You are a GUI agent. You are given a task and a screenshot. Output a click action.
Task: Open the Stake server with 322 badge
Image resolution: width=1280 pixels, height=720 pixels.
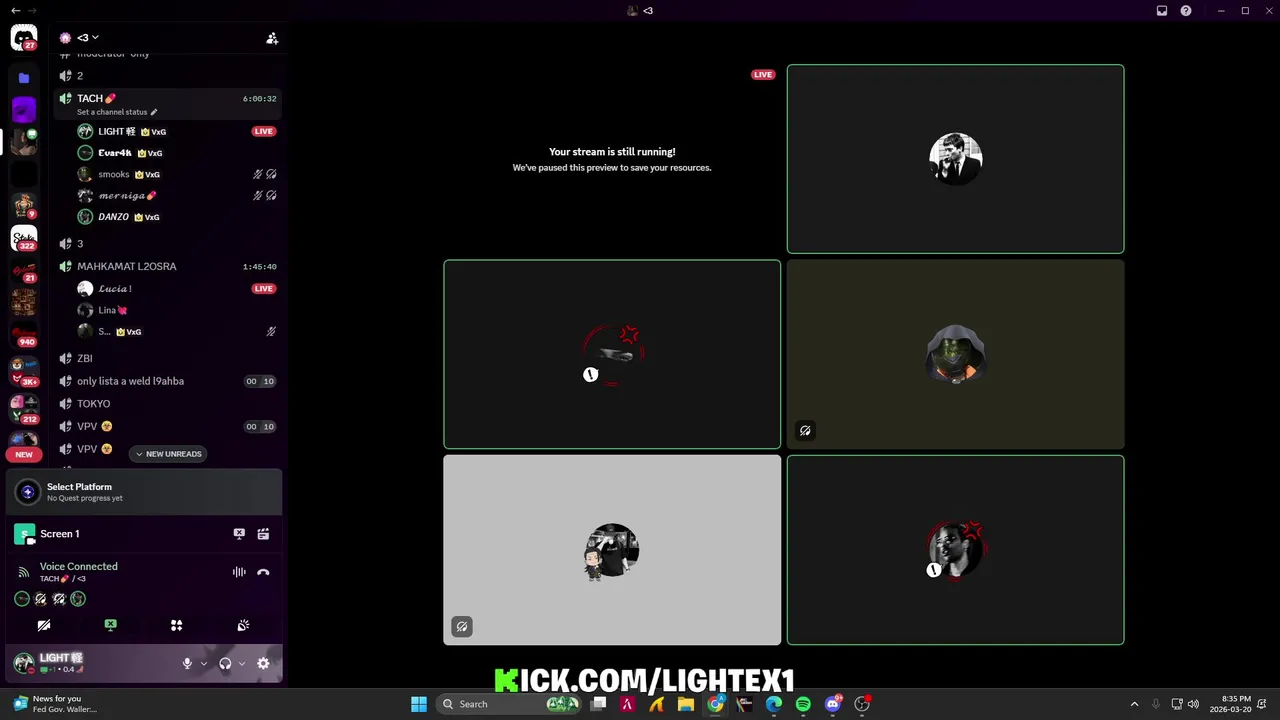pyautogui.click(x=24, y=238)
